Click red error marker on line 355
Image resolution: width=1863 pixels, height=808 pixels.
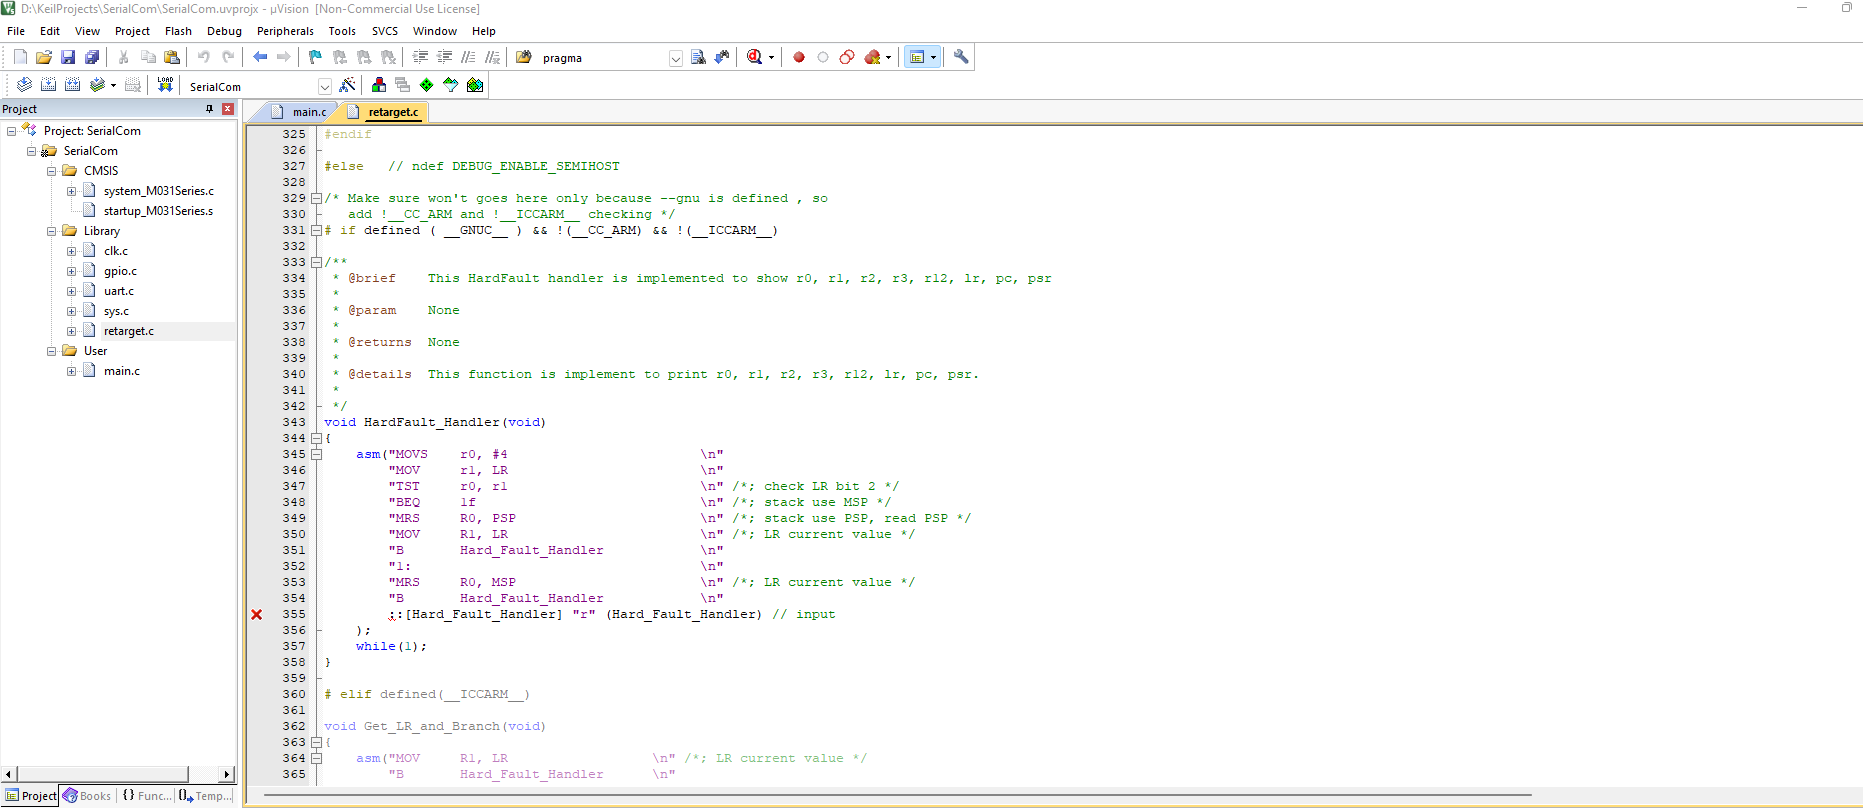click(x=257, y=614)
